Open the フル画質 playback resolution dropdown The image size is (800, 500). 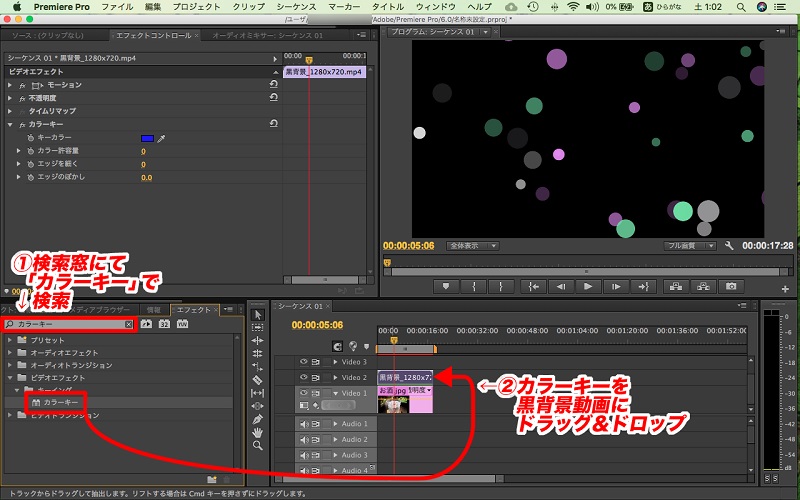690,246
